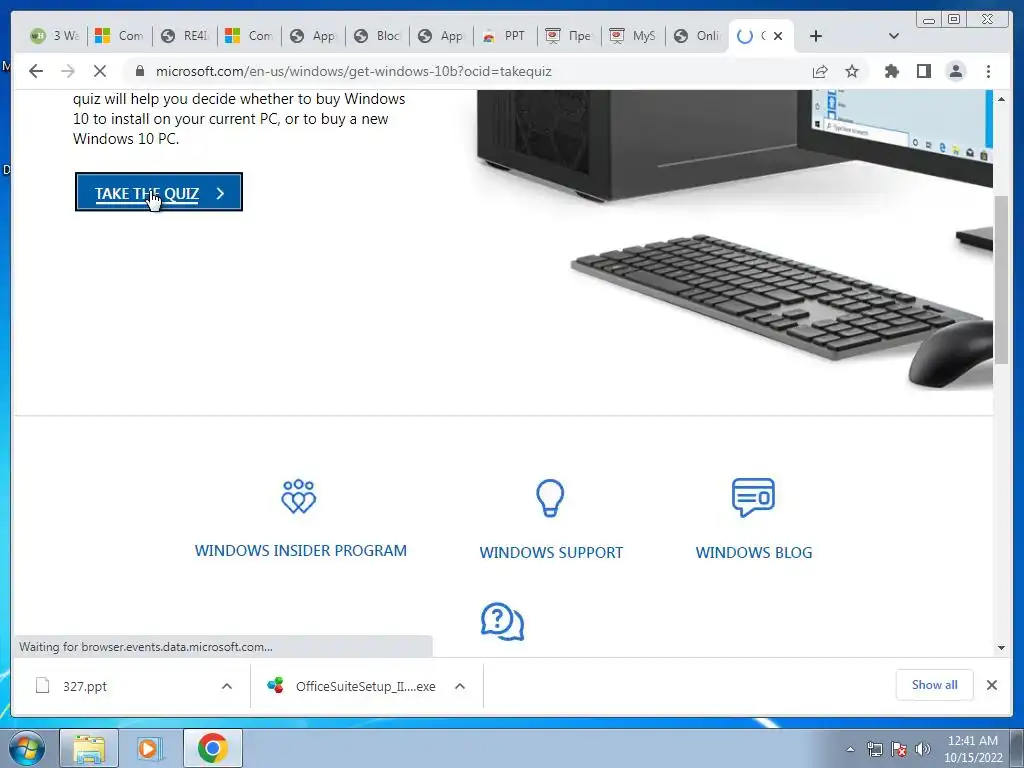Image resolution: width=1024 pixels, height=768 pixels.
Task: Open the Windows Support link
Action: 551,552
